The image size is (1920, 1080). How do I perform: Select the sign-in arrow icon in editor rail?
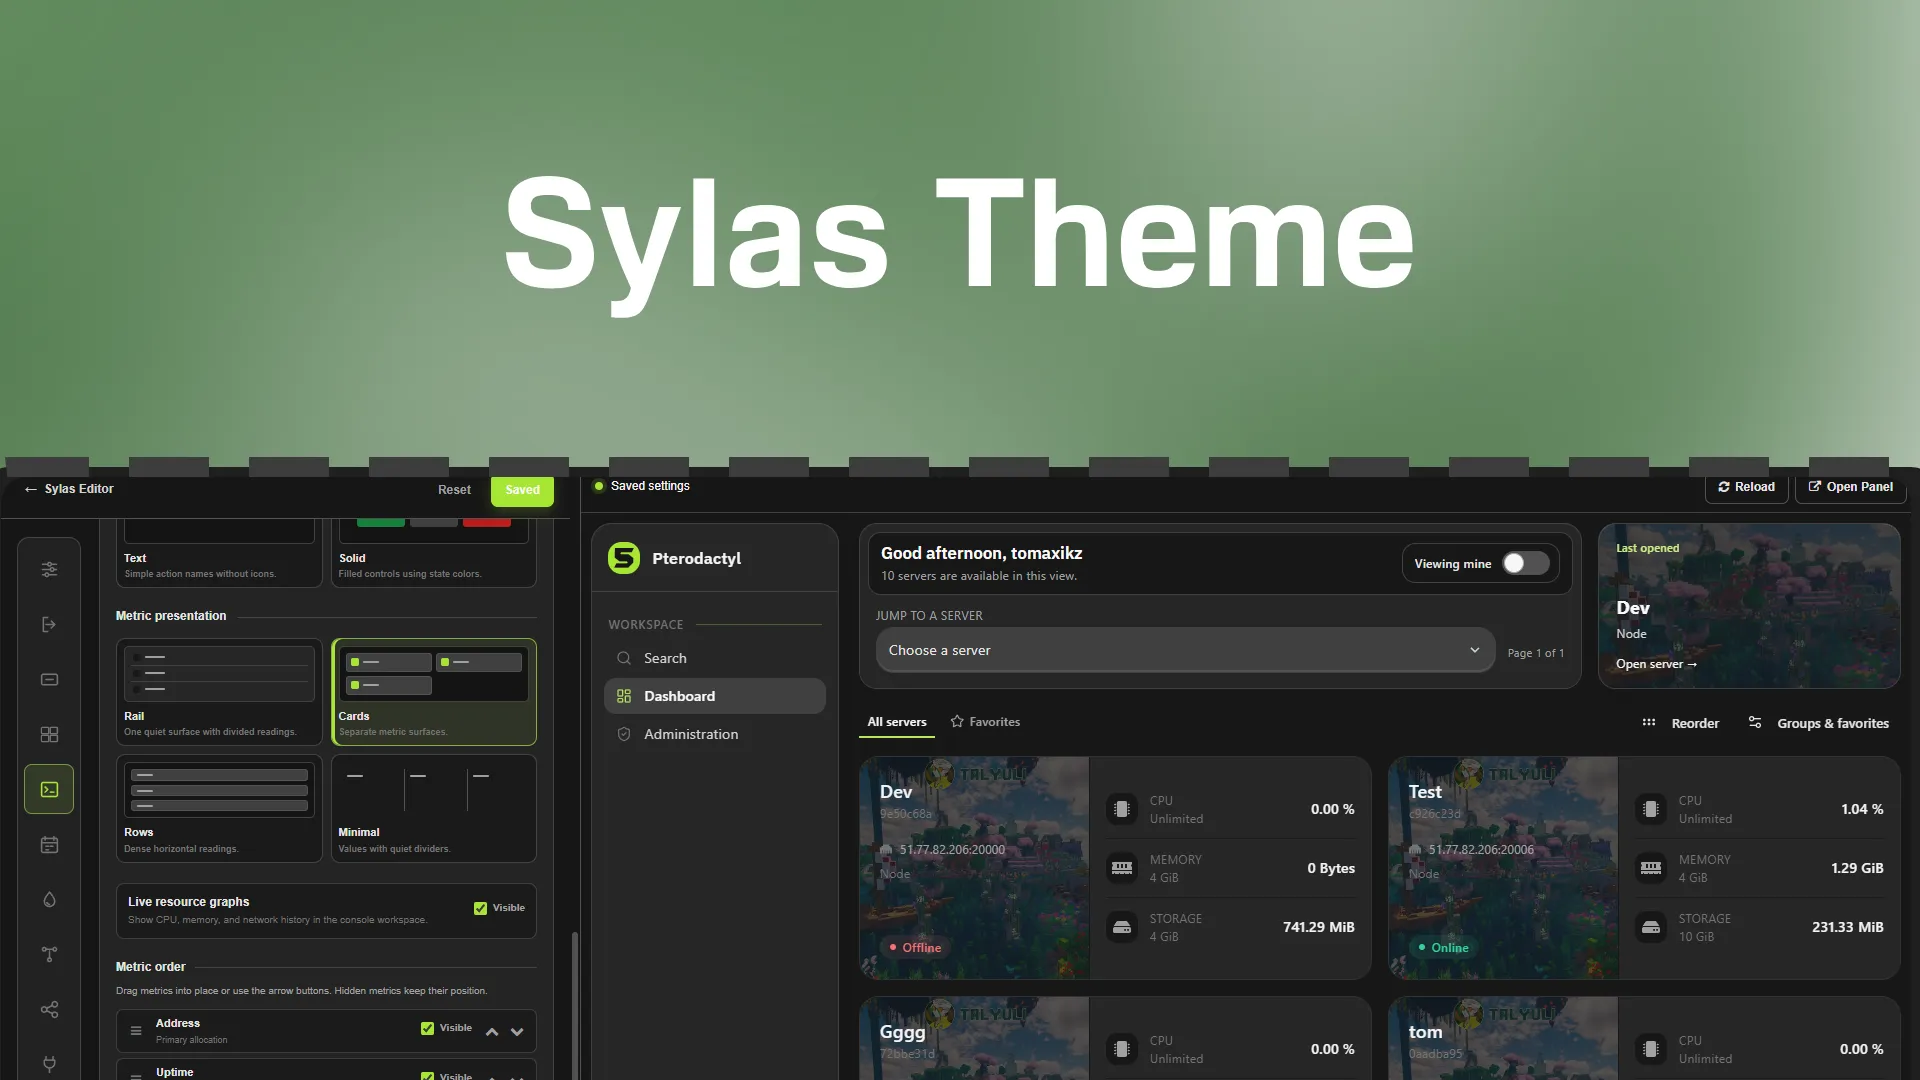coord(49,625)
